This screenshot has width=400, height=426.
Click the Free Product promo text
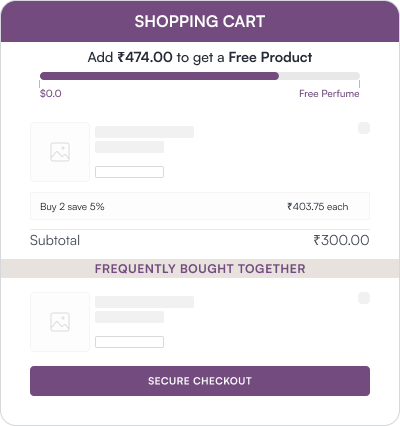pos(270,57)
